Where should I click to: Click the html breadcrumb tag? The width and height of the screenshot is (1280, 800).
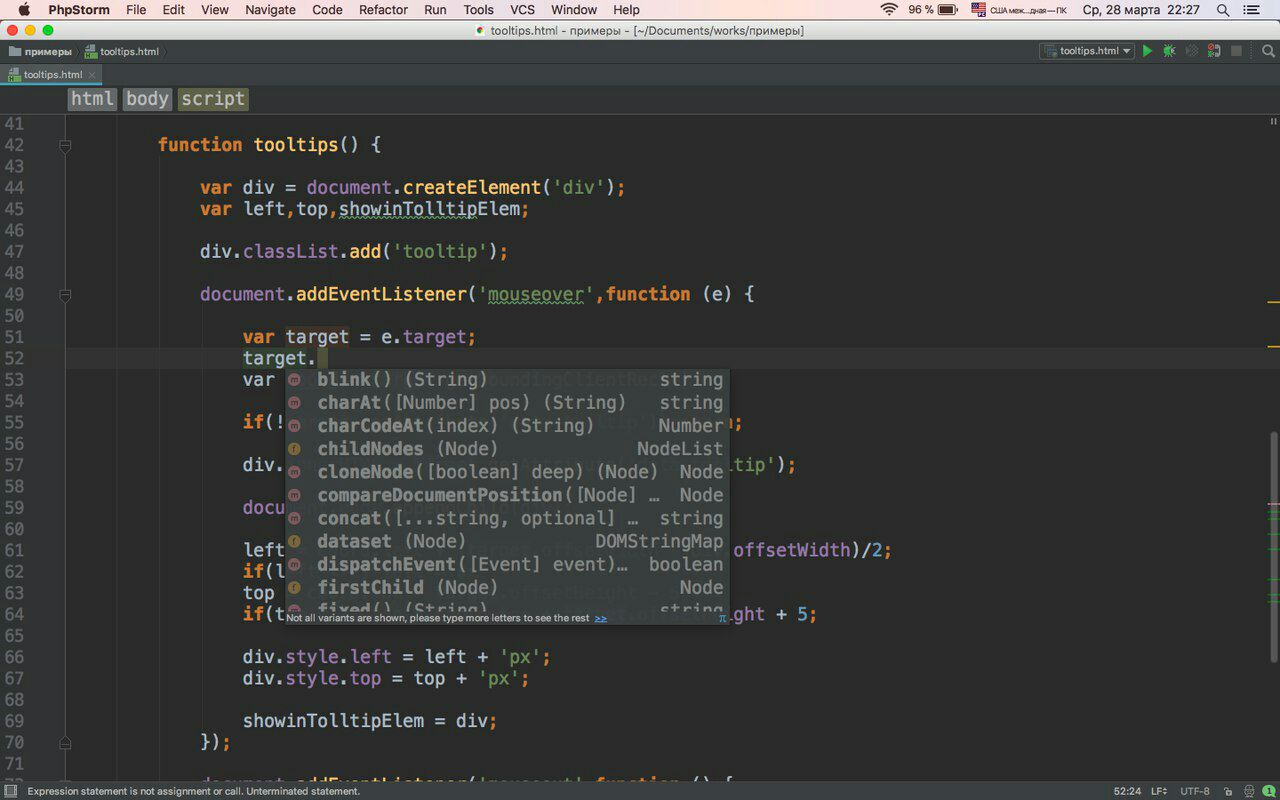click(x=93, y=98)
